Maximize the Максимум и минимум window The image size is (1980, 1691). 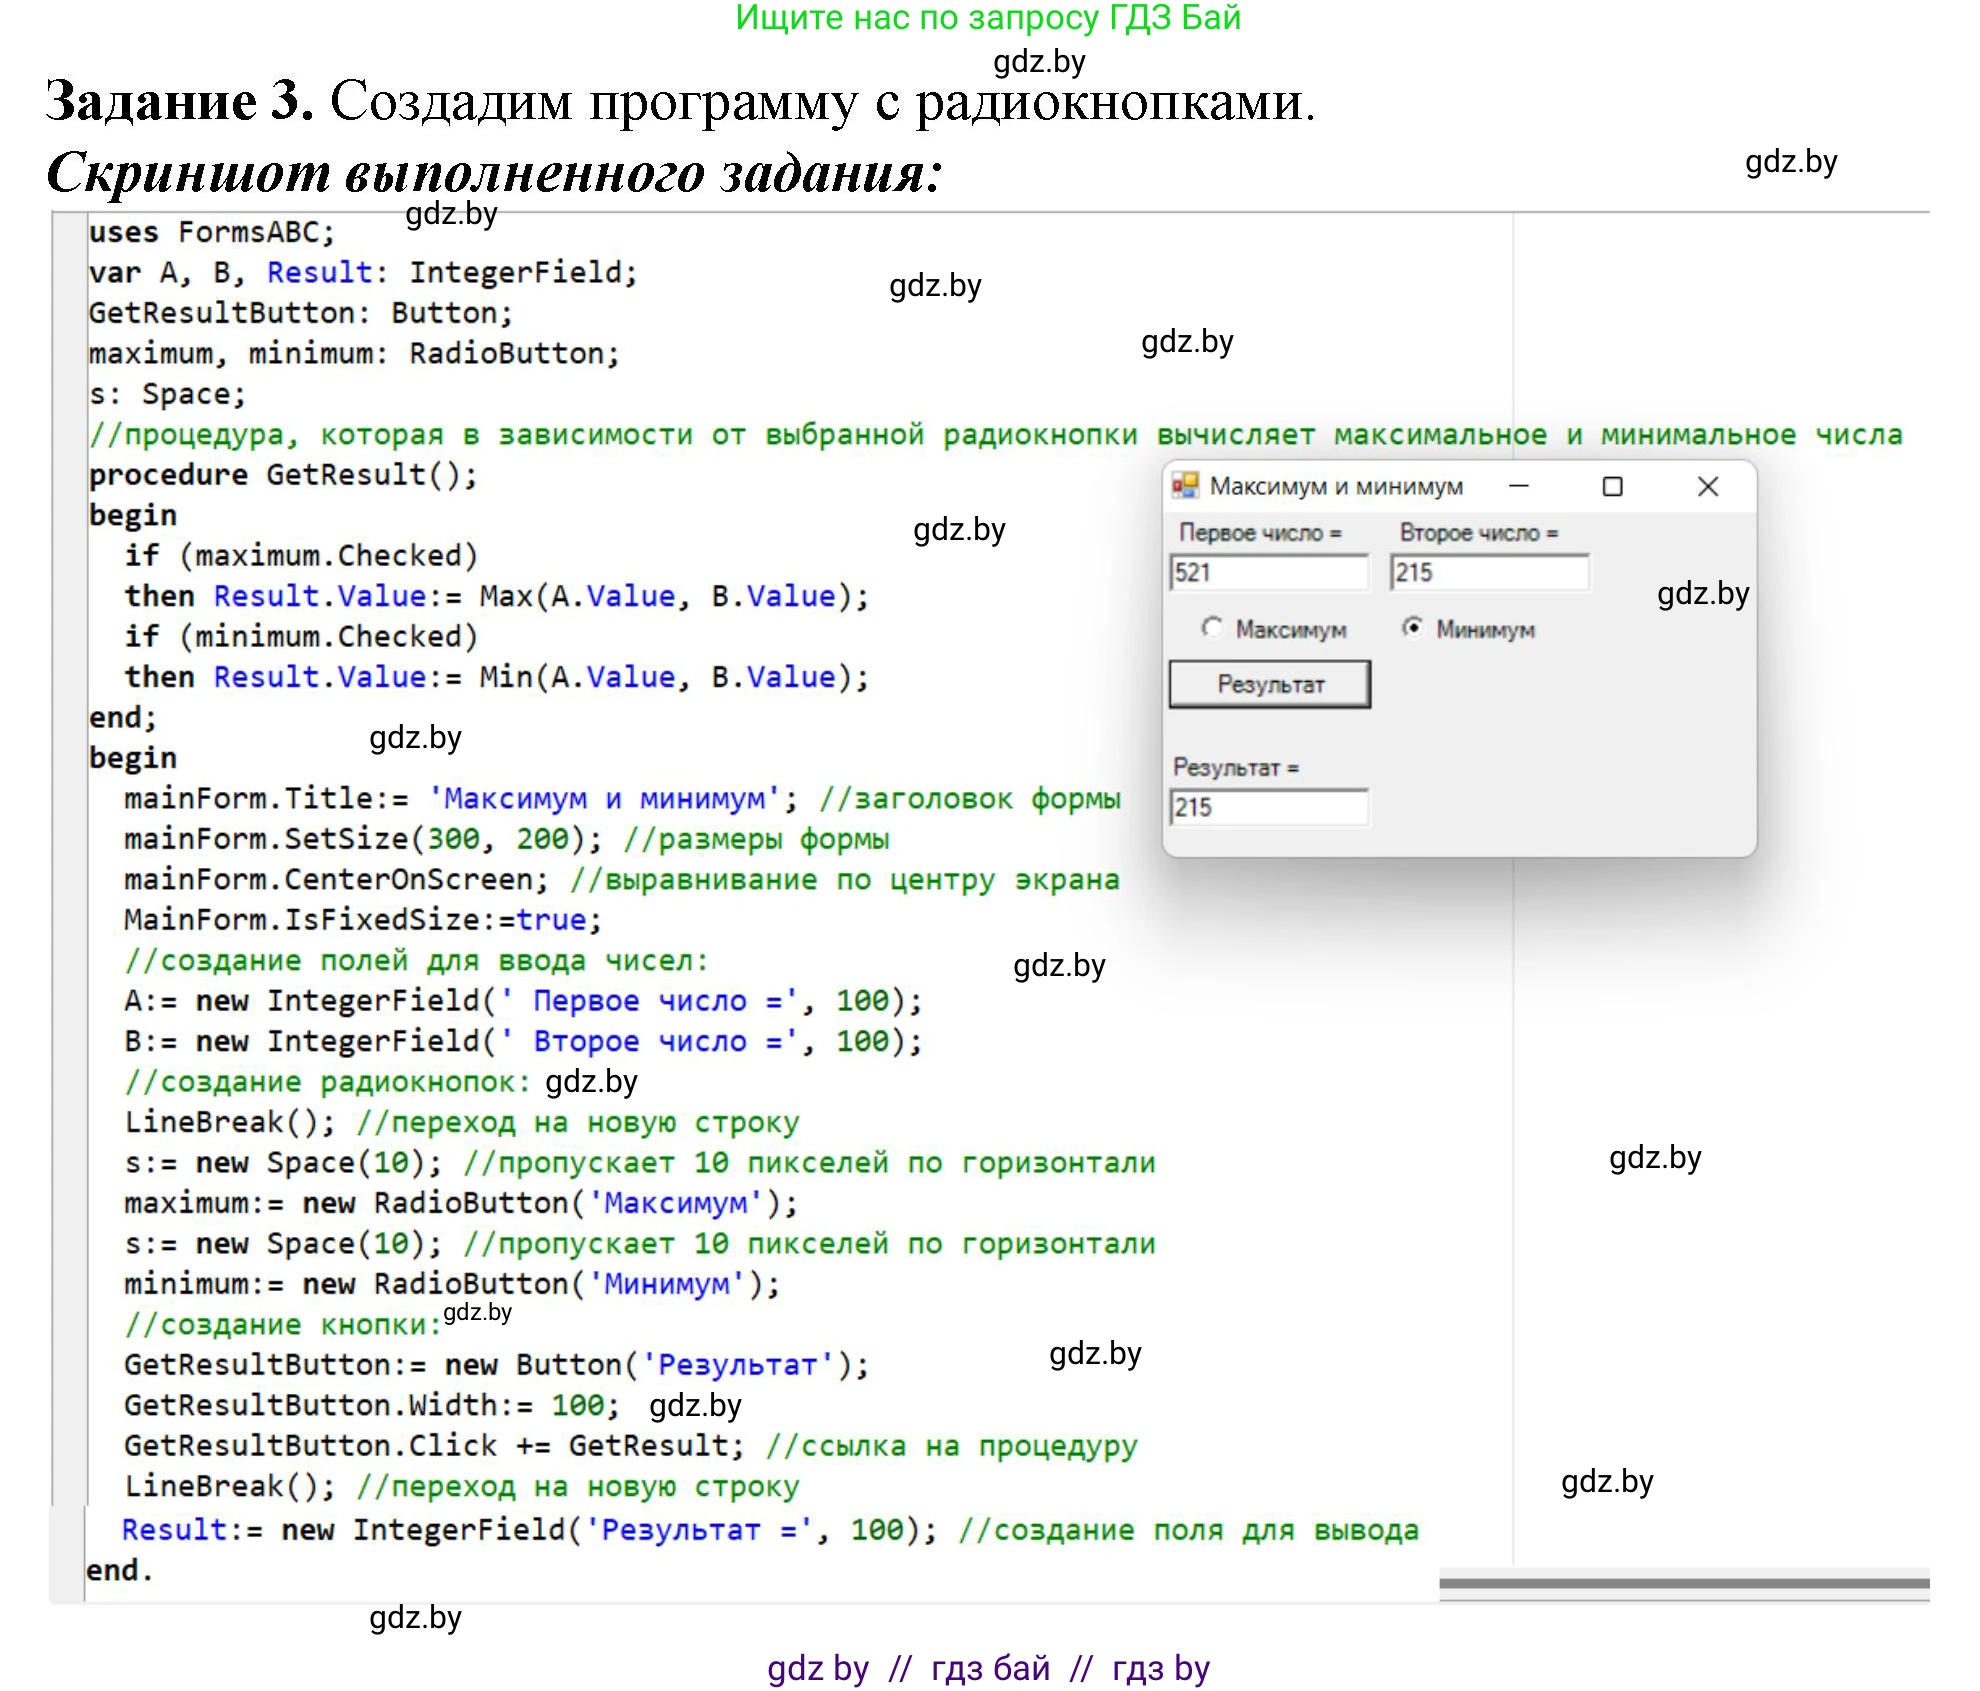click(1612, 486)
